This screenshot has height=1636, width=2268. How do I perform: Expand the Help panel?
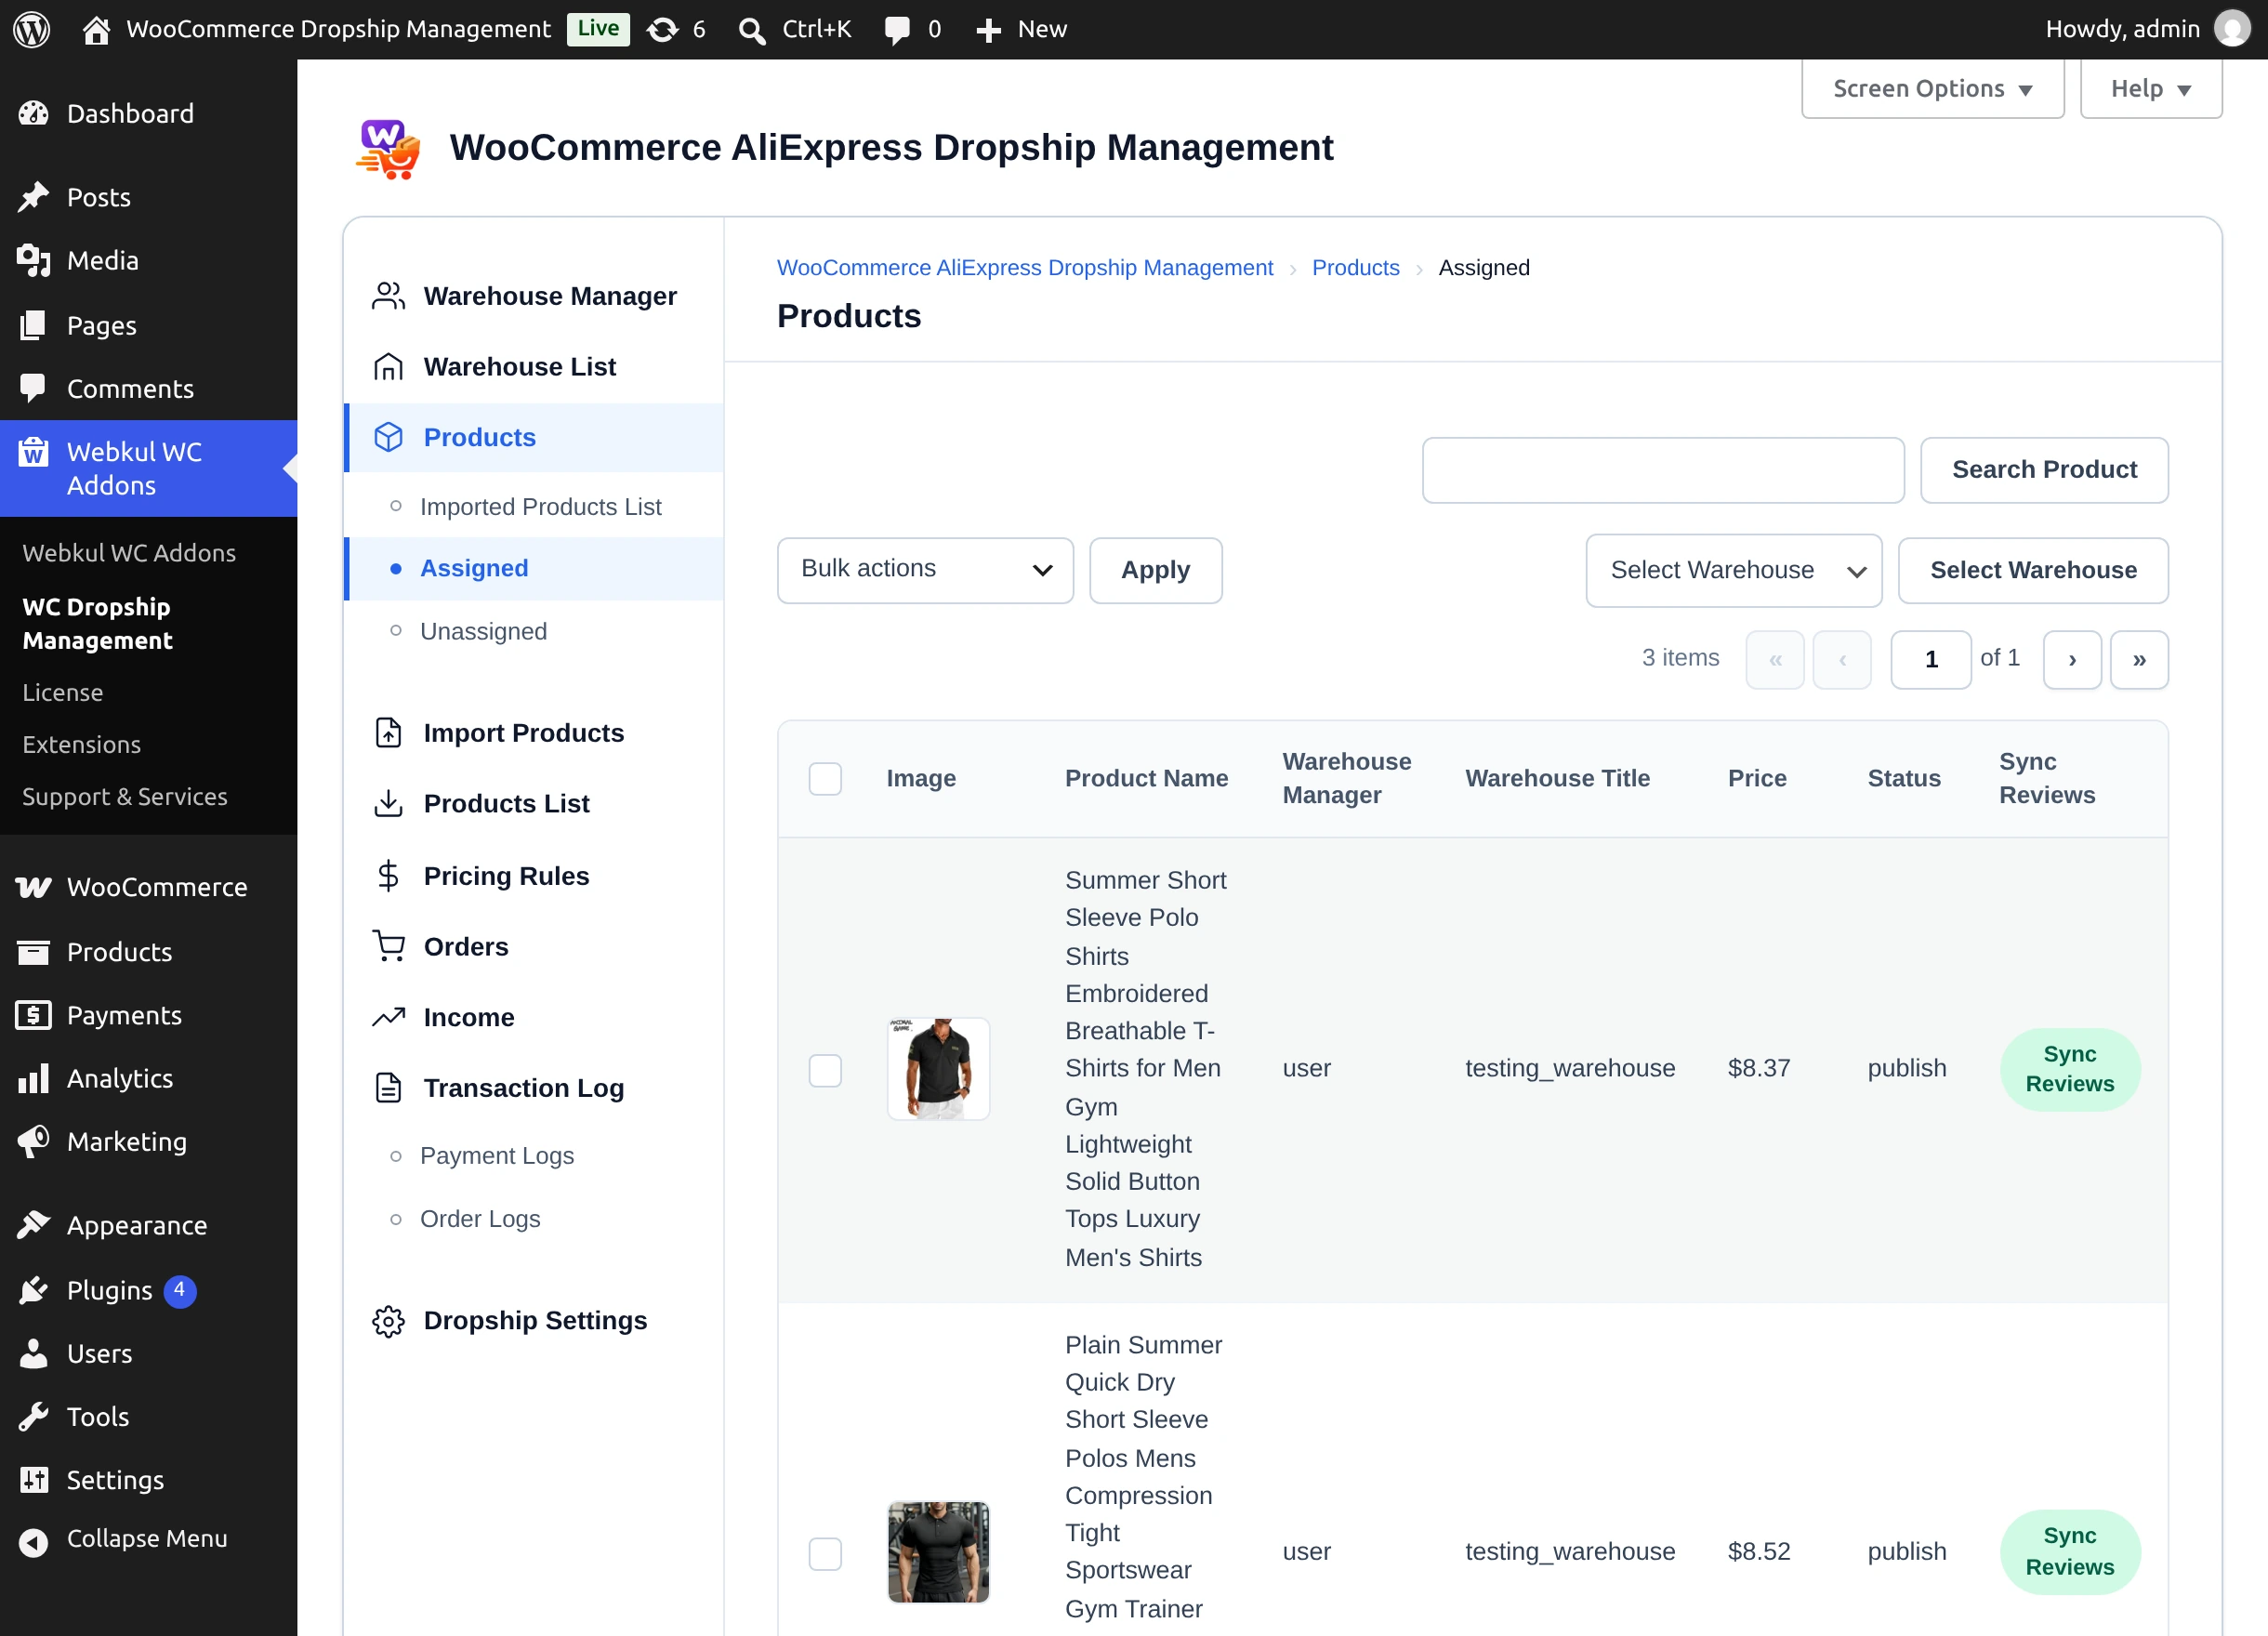[x=2151, y=89]
